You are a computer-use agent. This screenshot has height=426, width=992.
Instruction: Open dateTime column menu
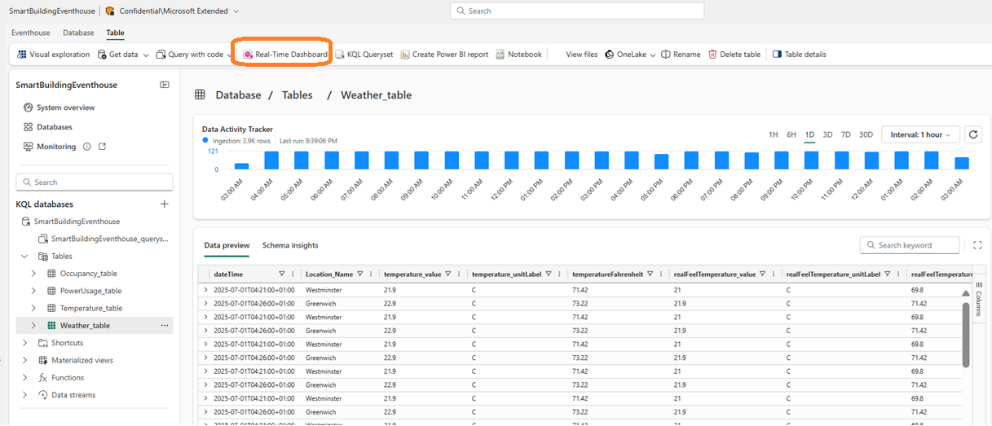point(292,274)
